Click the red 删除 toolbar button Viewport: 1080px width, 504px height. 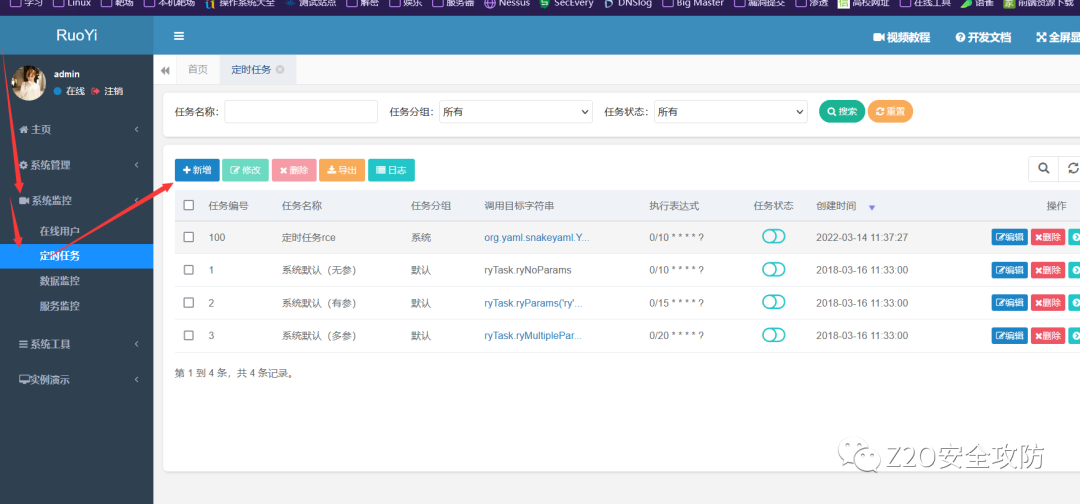[294, 170]
